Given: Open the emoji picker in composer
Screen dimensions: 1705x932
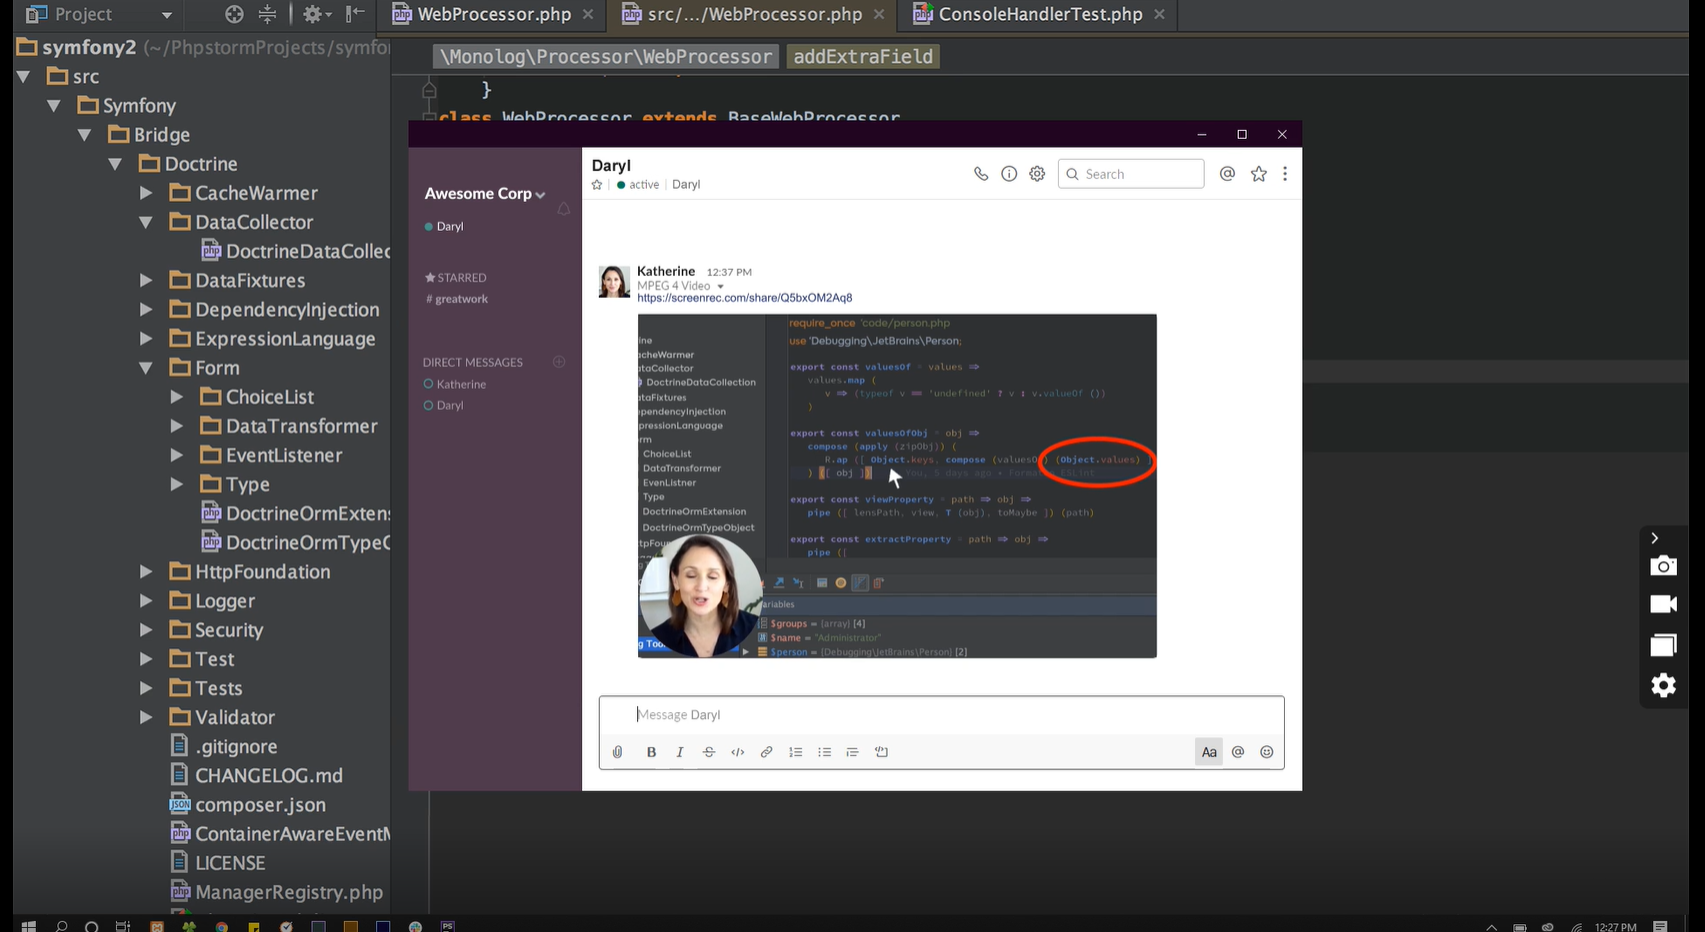Looking at the screenshot, I should (1266, 752).
